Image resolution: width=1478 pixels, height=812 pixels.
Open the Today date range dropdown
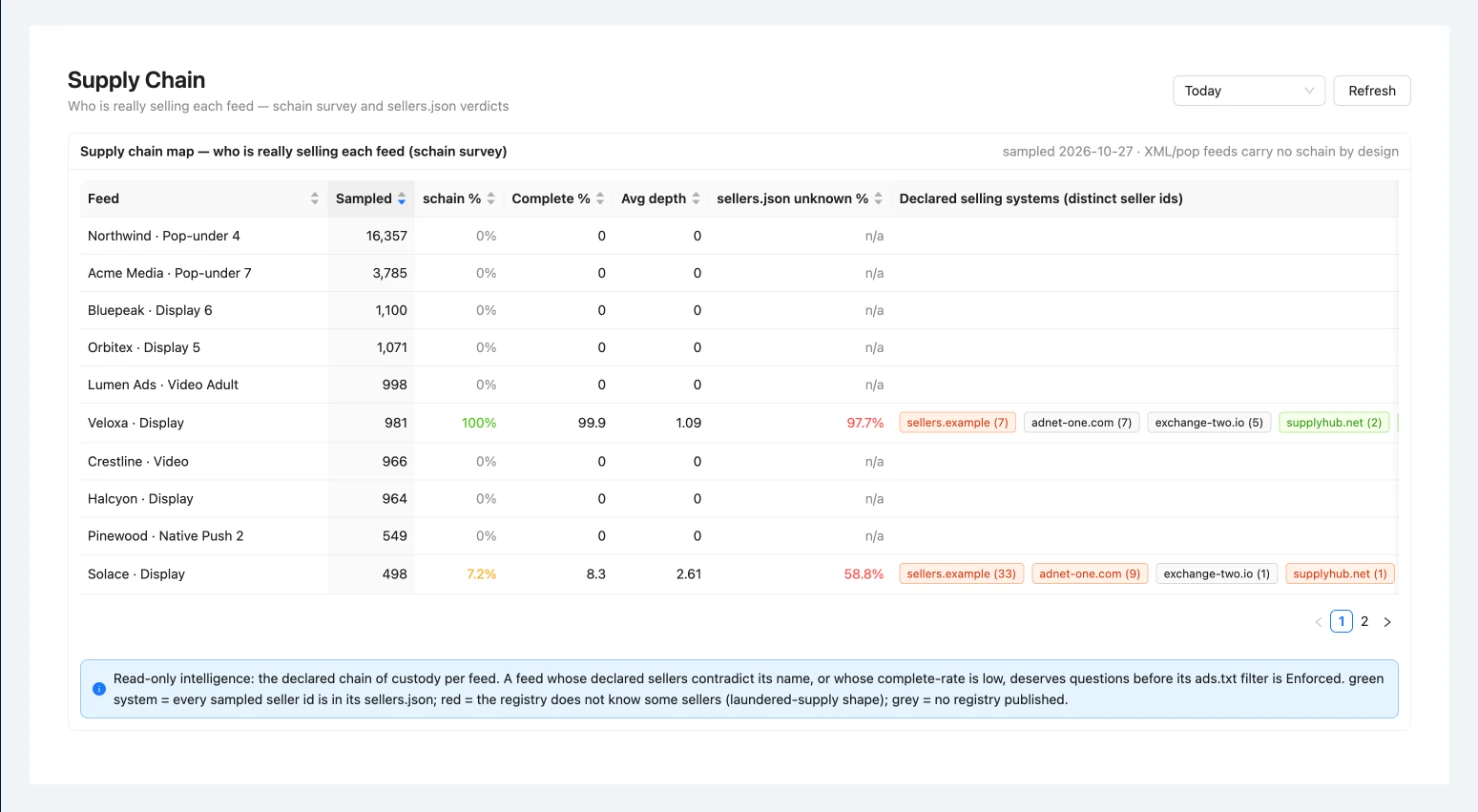click(1249, 91)
